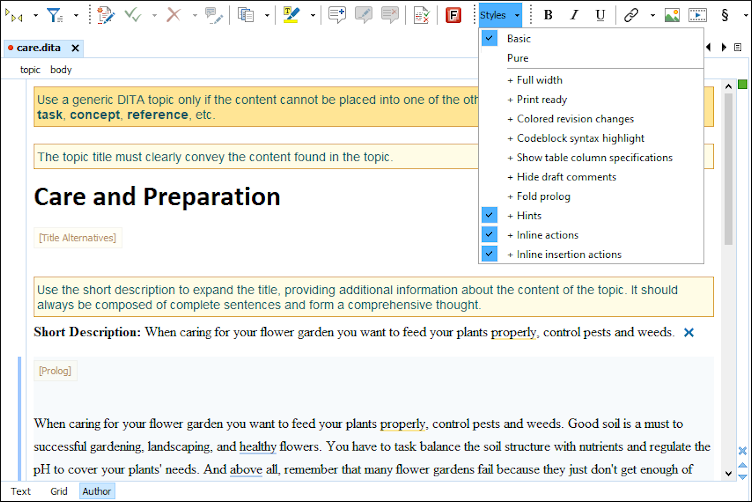Click the Add Comment icon
Screen dimensions: 752x502
pos(337,15)
